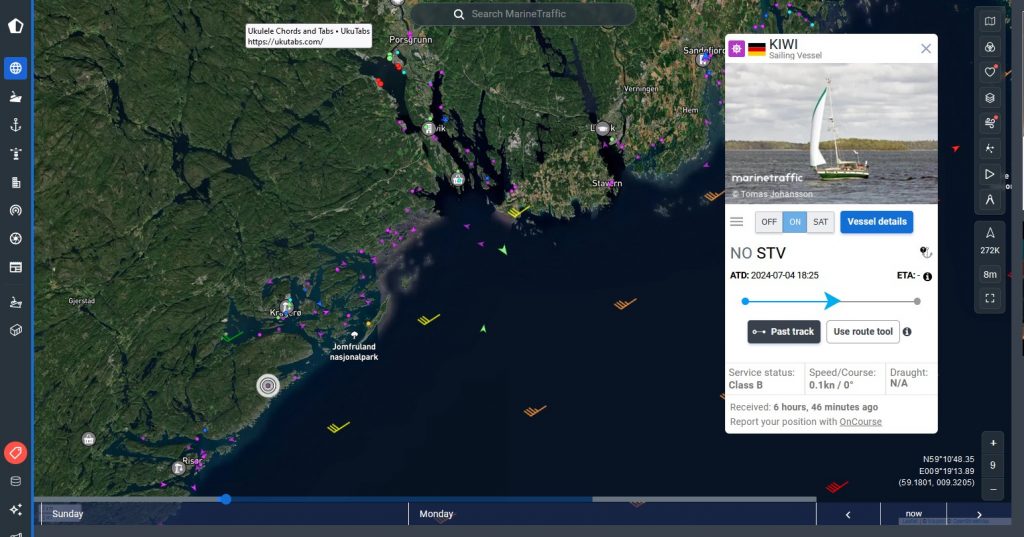Advance timeline with right chevron arrow

(978, 514)
